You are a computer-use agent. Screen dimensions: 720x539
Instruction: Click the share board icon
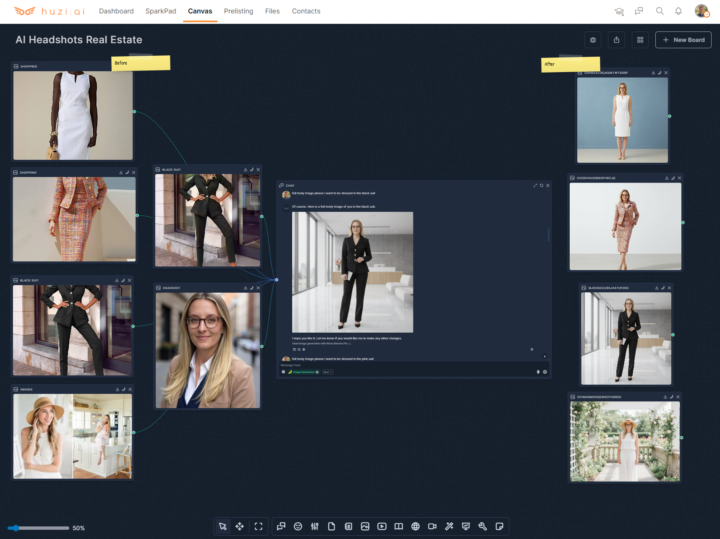[x=616, y=40]
